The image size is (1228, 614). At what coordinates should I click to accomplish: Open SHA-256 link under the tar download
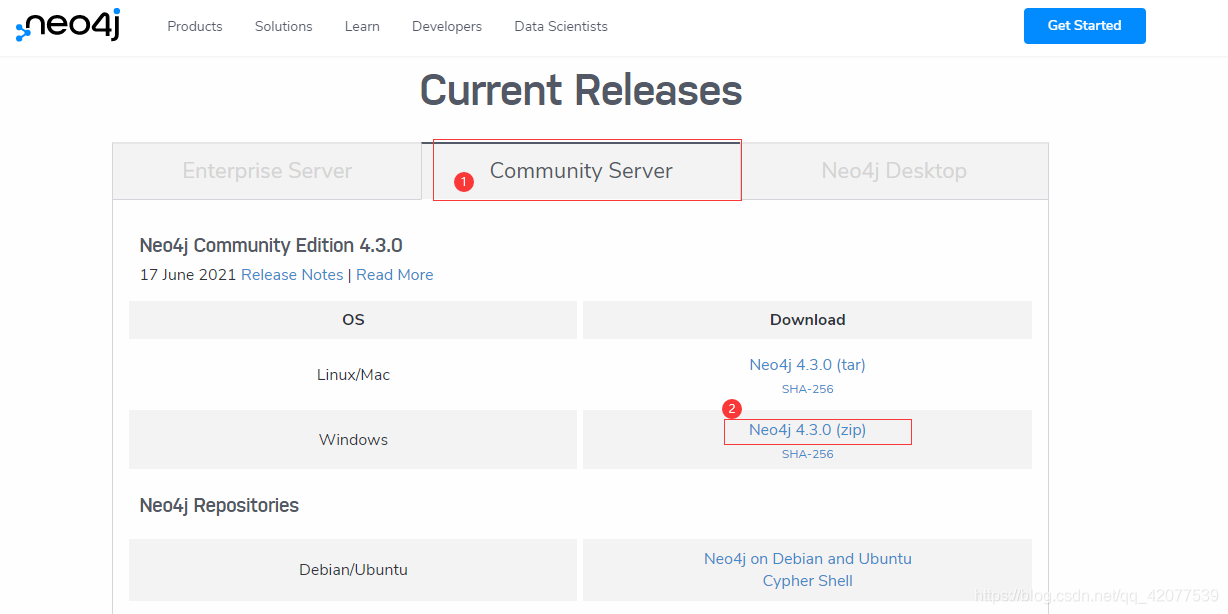click(807, 389)
